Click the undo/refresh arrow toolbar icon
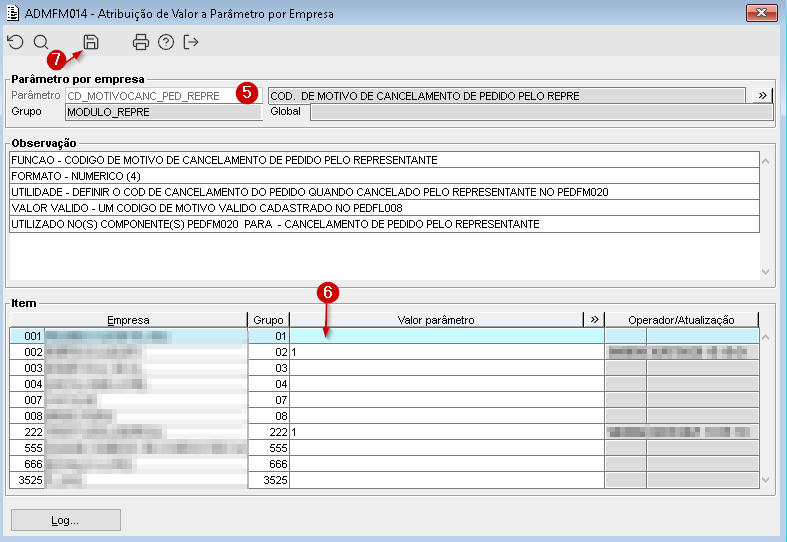 pyautogui.click(x=16, y=42)
